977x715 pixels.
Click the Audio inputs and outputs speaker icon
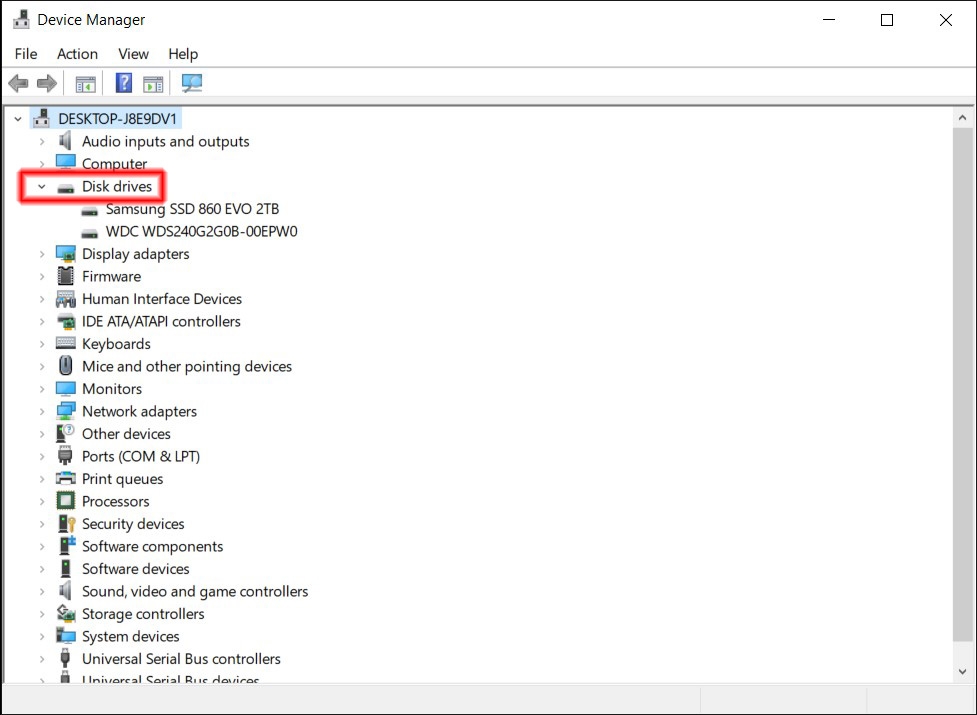click(x=65, y=141)
